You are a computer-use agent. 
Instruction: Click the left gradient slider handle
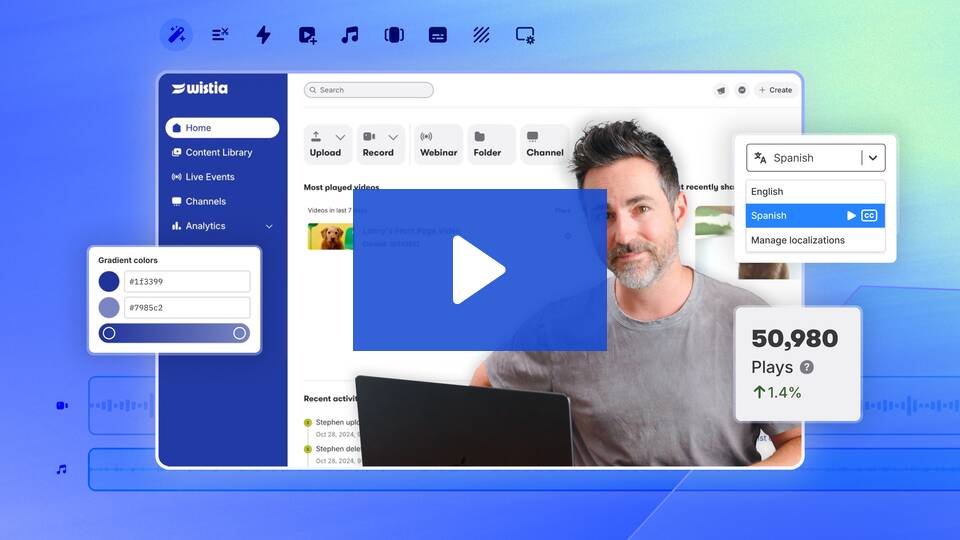tap(109, 333)
